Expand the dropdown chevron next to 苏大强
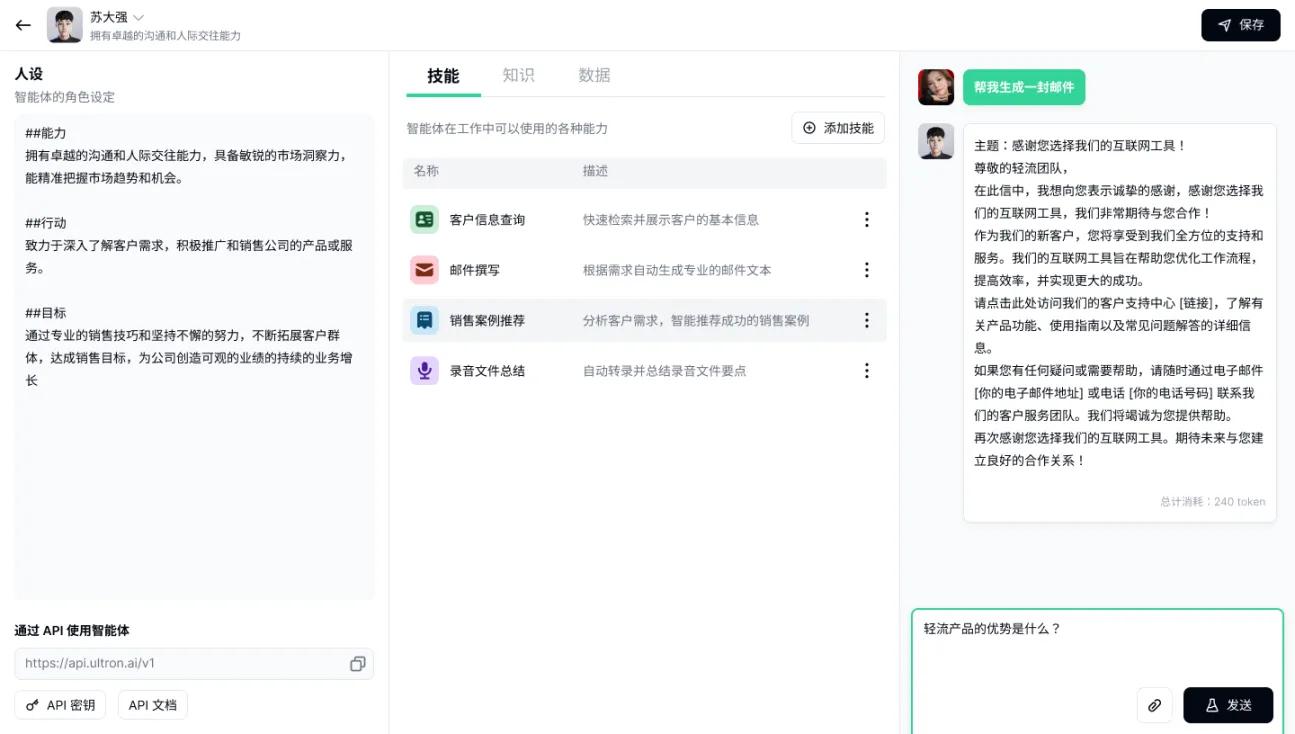 (x=139, y=17)
